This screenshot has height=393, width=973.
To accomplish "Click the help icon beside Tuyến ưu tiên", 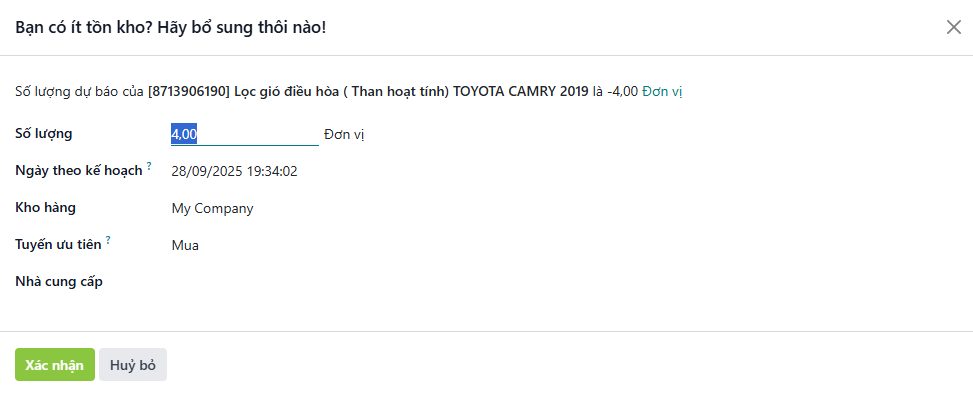I will click(x=108, y=240).
